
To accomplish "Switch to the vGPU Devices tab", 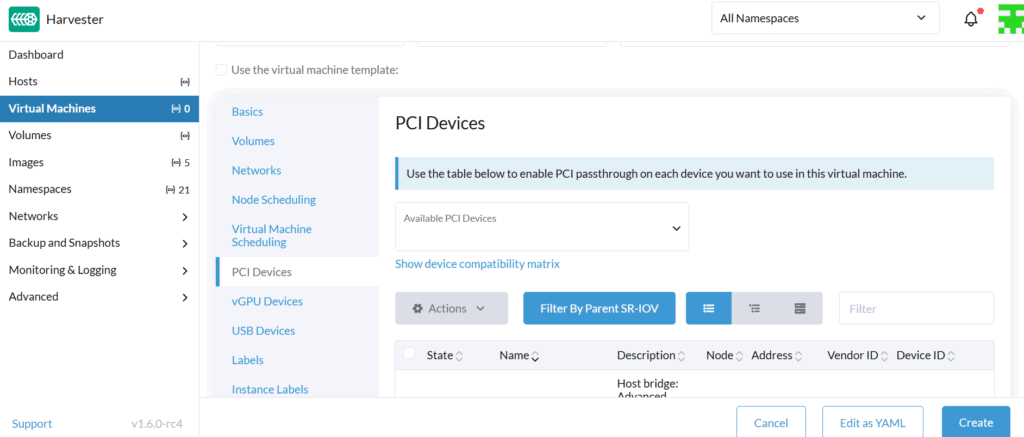I will pos(267,301).
